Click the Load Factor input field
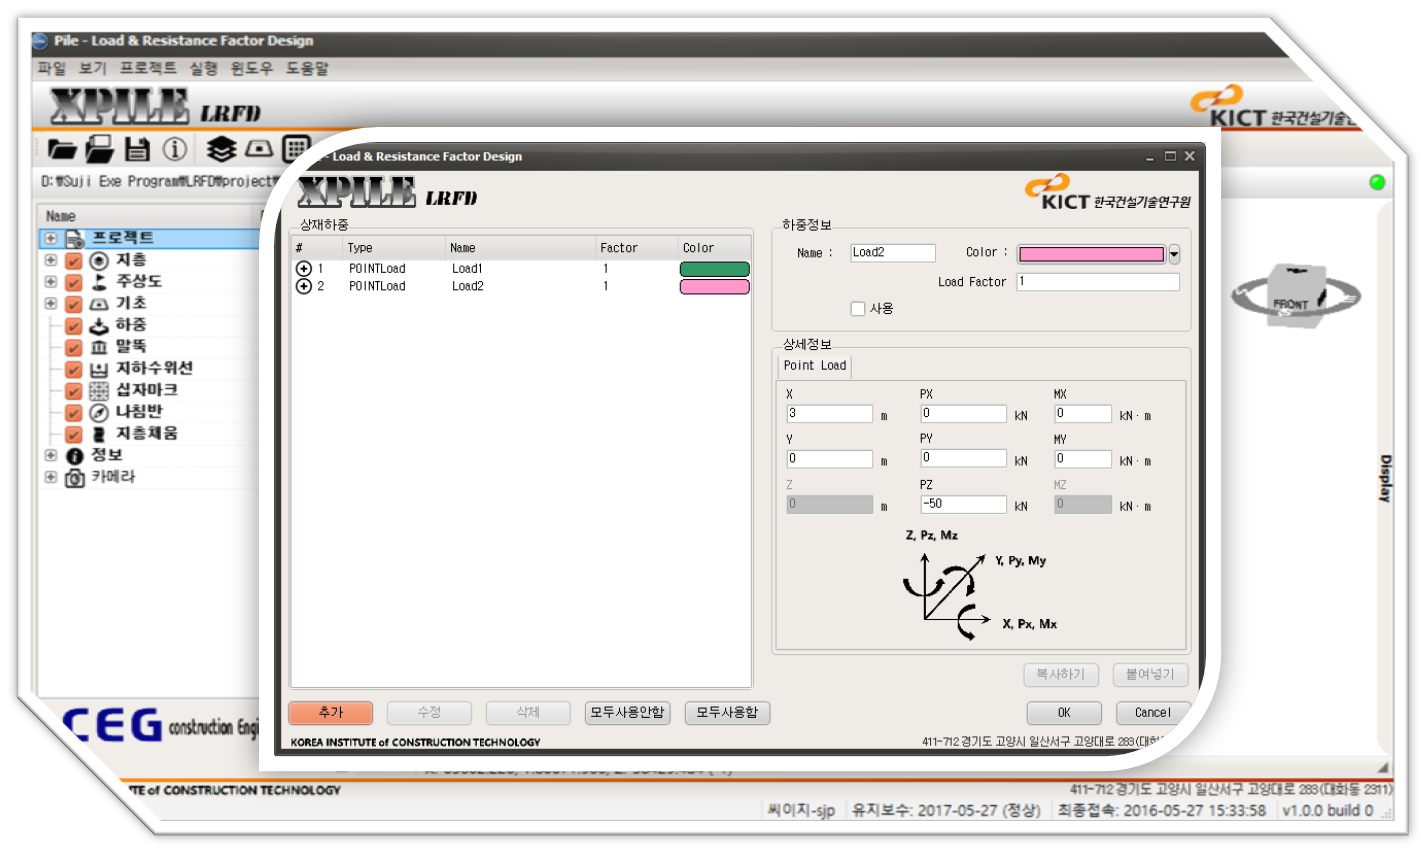 coord(1098,282)
